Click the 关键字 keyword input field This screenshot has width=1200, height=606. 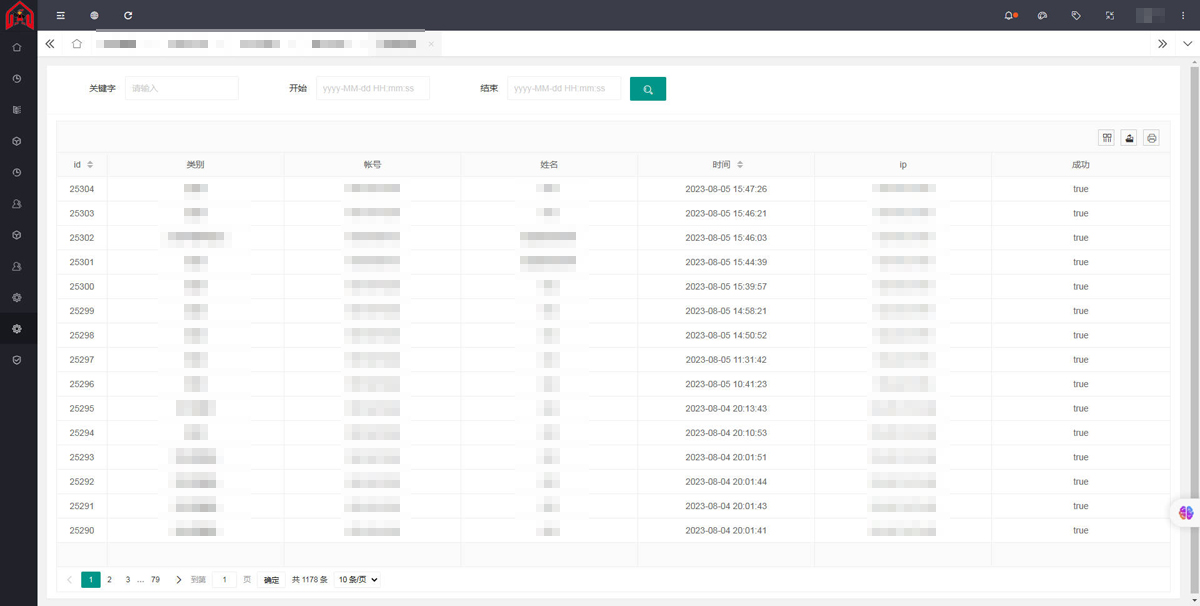[182, 89]
